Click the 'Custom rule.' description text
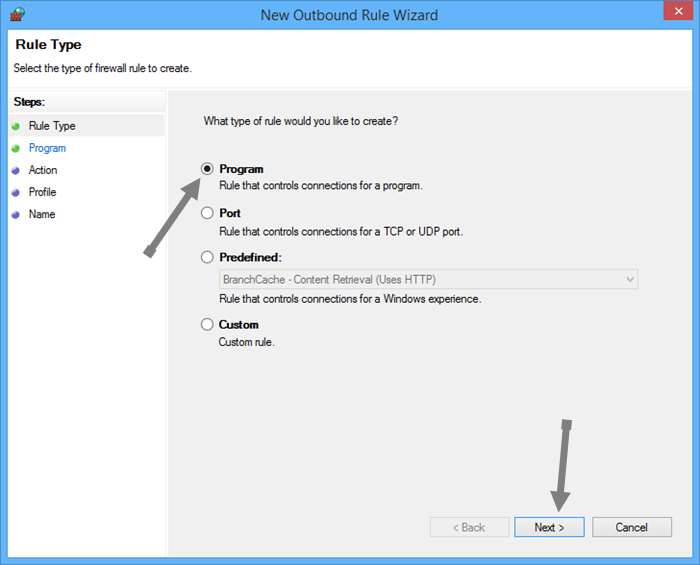This screenshot has height=565, width=700. [246, 342]
